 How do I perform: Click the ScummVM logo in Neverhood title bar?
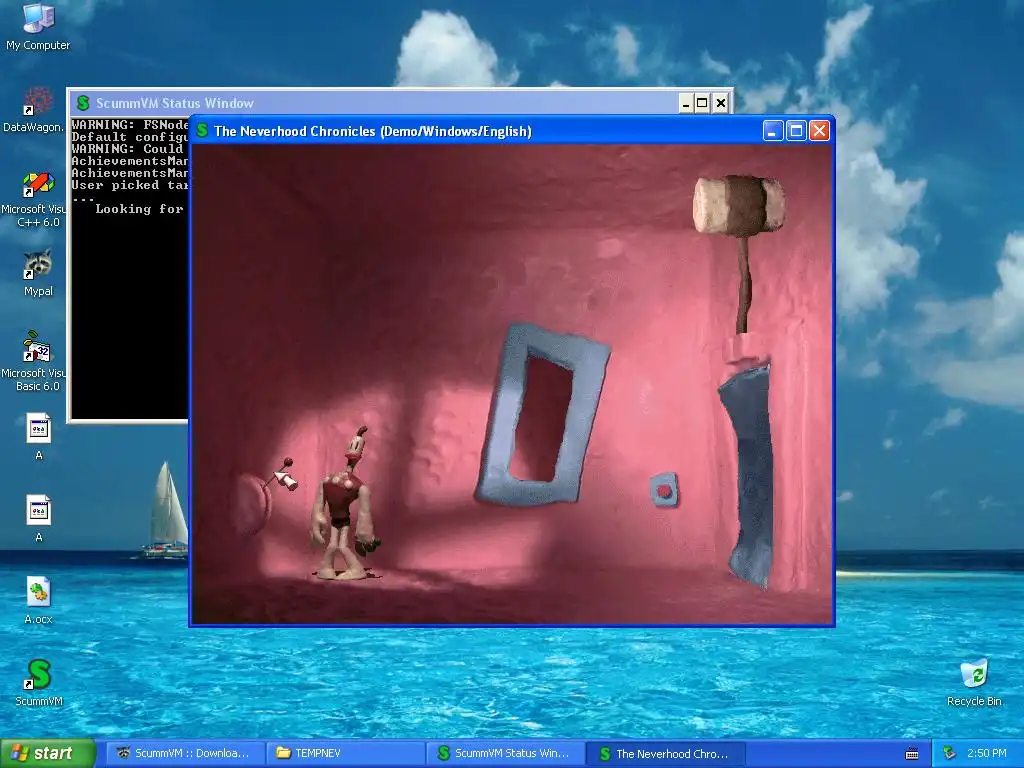tap(202, 131)
